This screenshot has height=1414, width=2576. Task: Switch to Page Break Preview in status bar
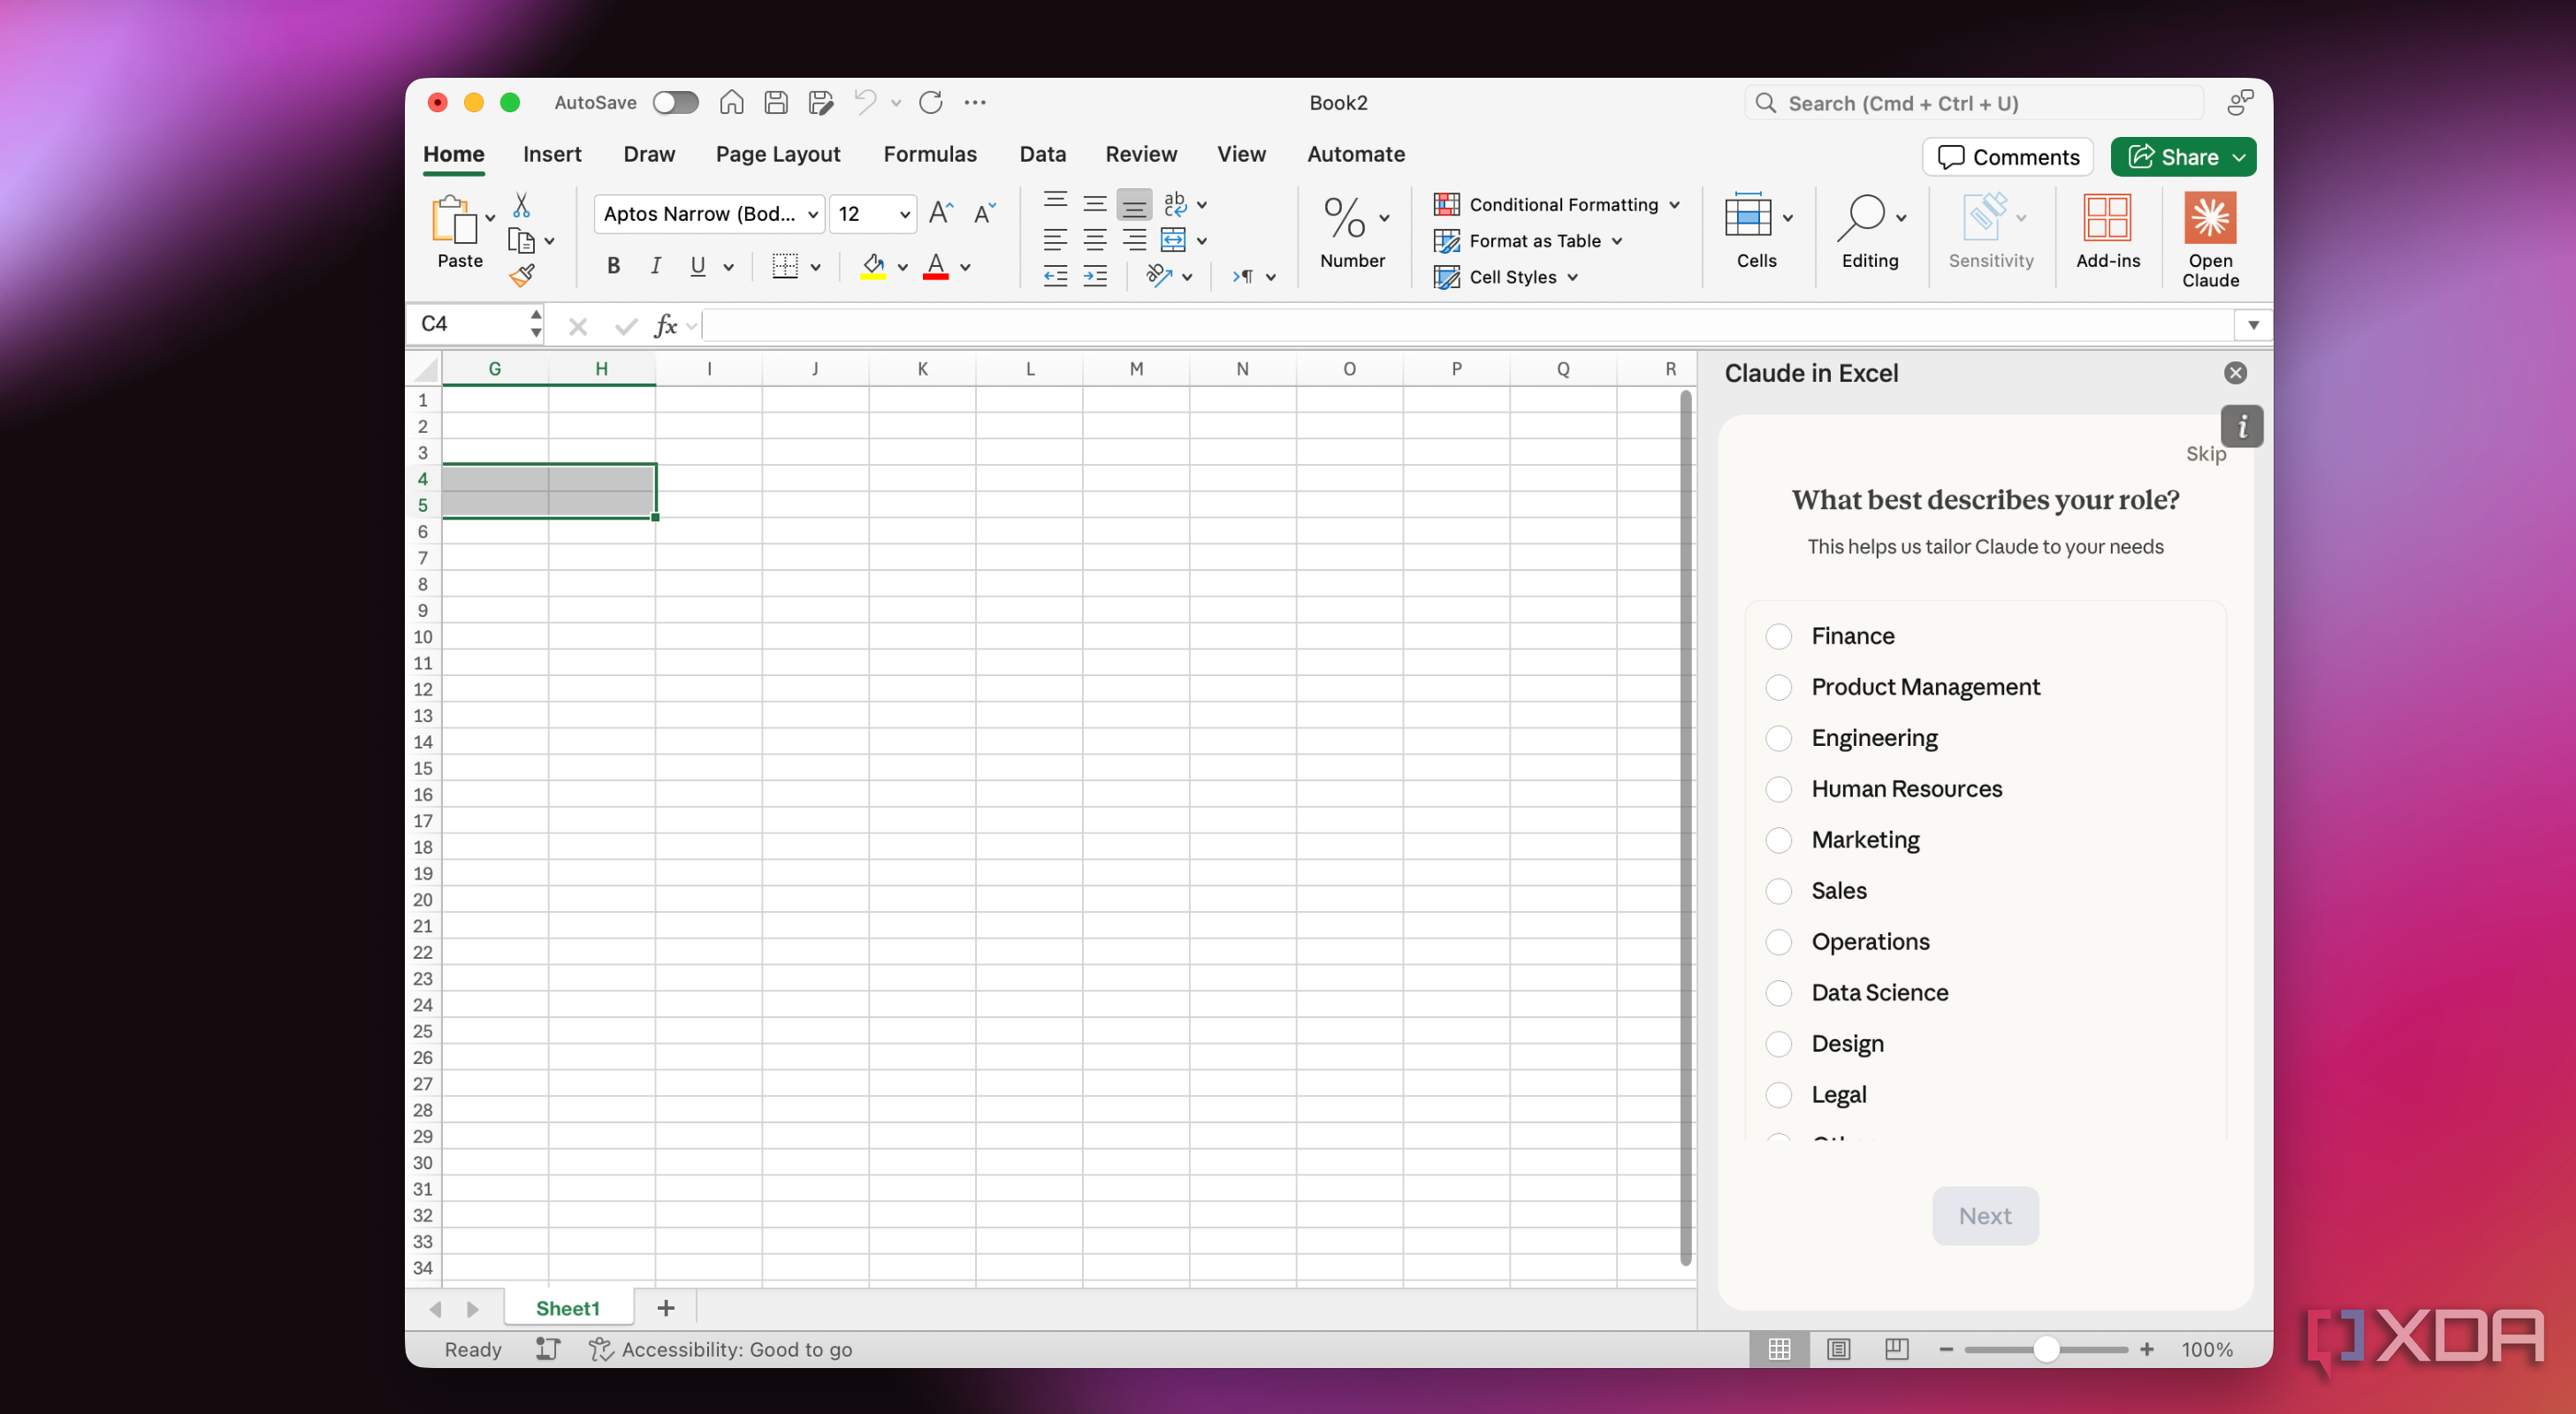pos(1896,1349)
